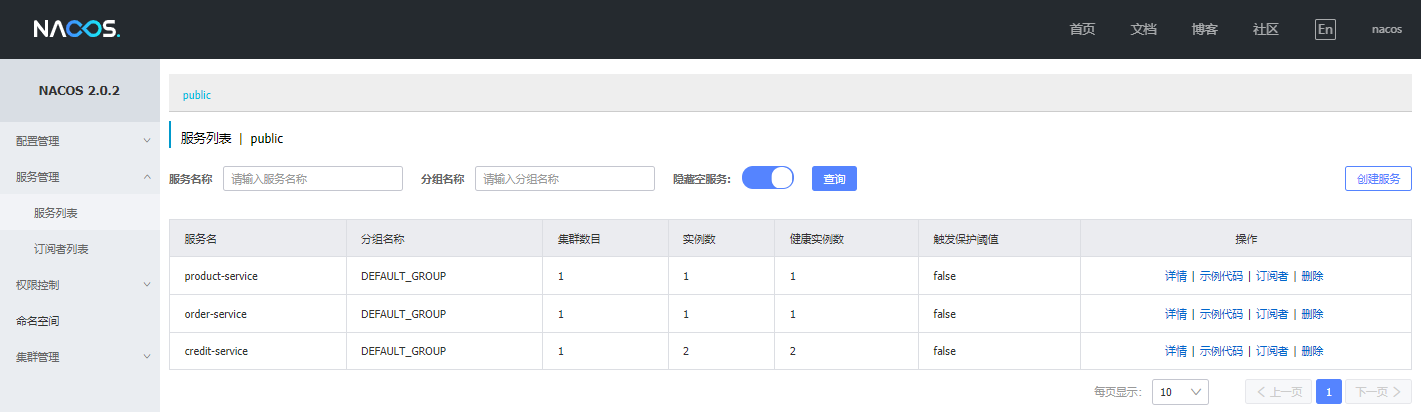The width and height of the screenshot is (1421, 412).
Task: Open 详情 for credit-service
Action: (1176, 351)
